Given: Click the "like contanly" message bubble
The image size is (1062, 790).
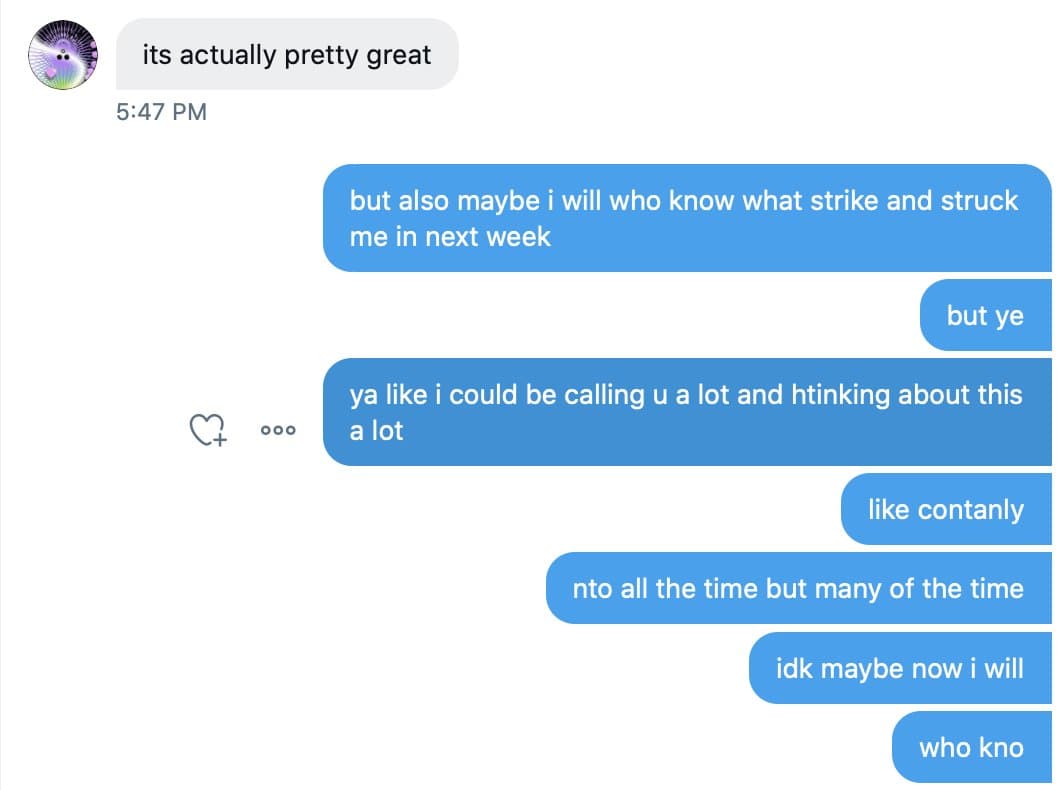Looking at the screenshot, I should click(945, 510).
